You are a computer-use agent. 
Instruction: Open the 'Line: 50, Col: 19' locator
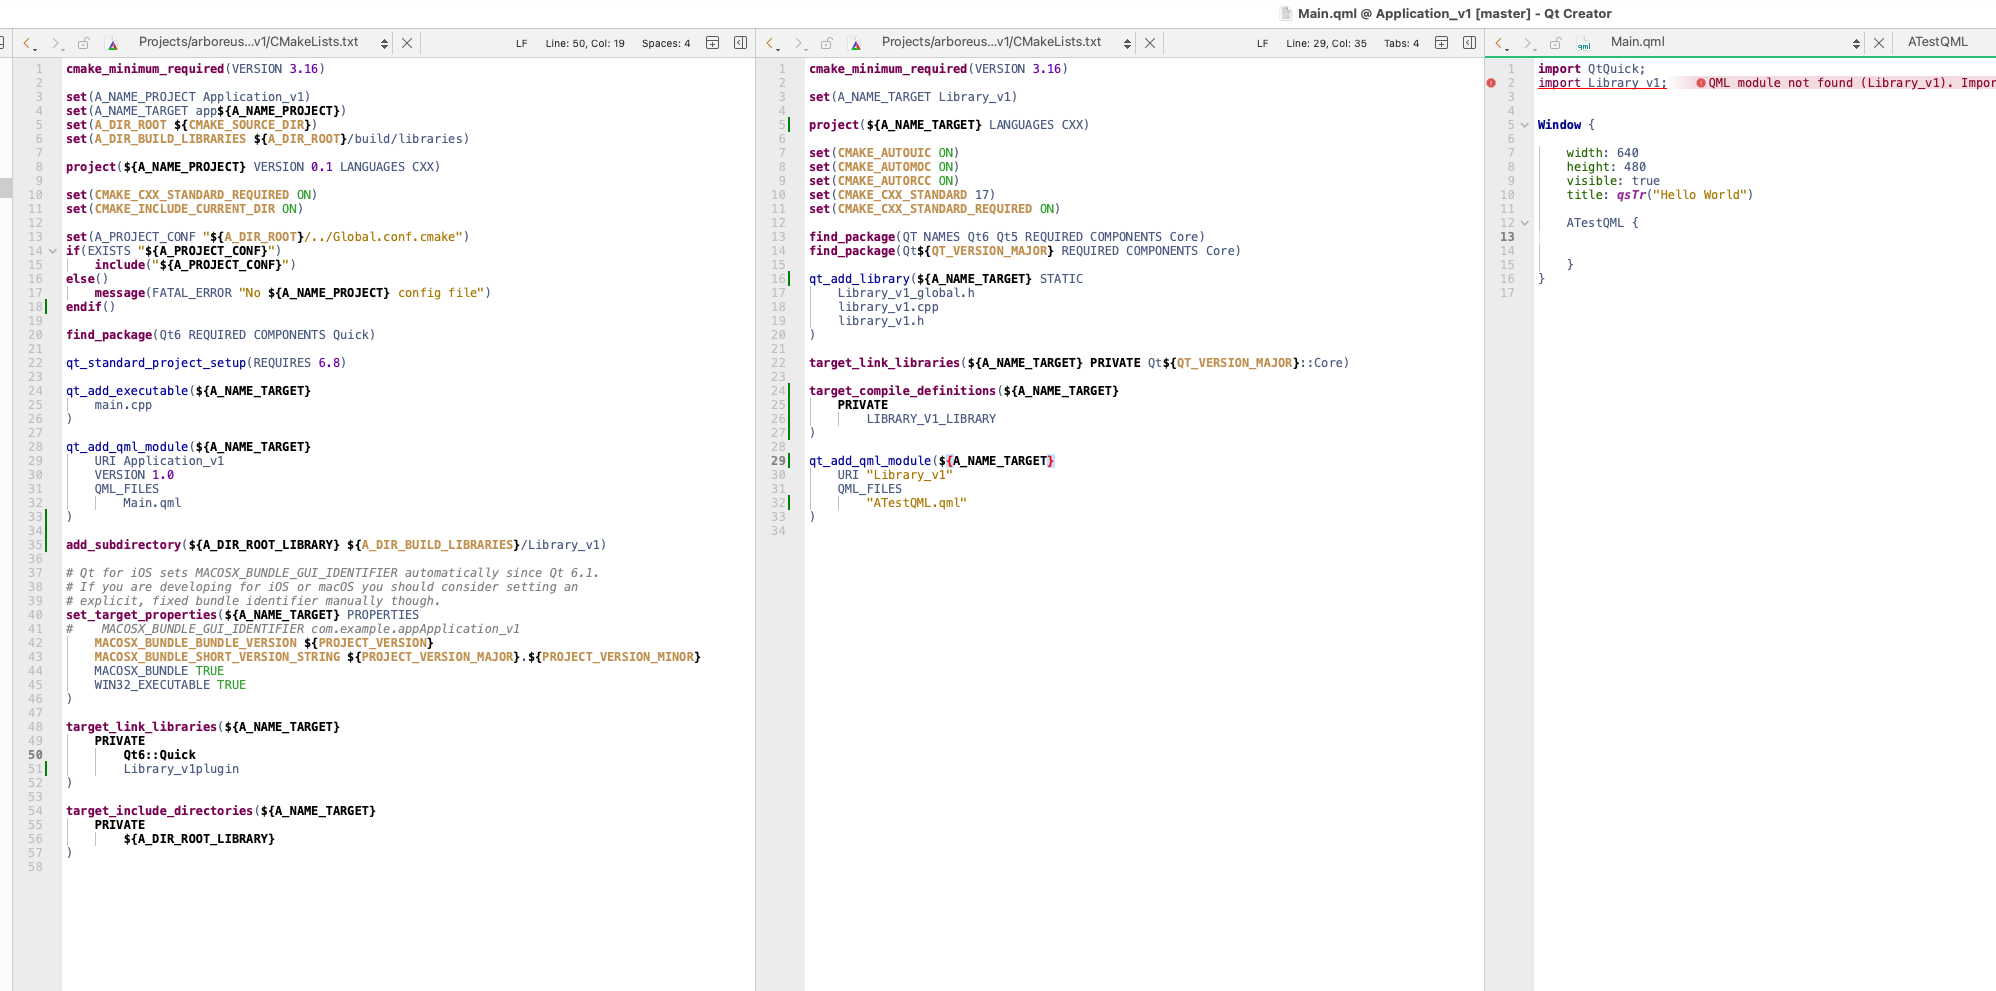(x=585, y=43)
